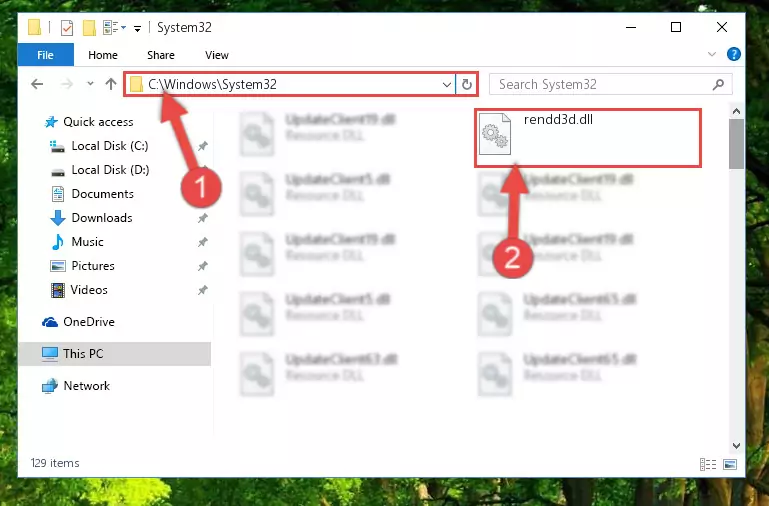
Task: Click the pin icon beside Downloads
Action: (202, 218)
